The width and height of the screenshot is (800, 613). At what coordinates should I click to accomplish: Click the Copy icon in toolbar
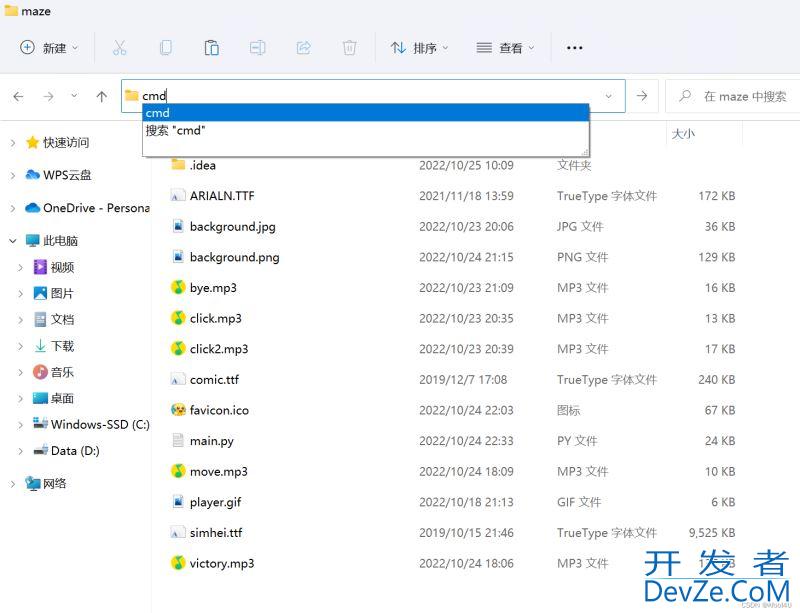click(x=165, y=48)
